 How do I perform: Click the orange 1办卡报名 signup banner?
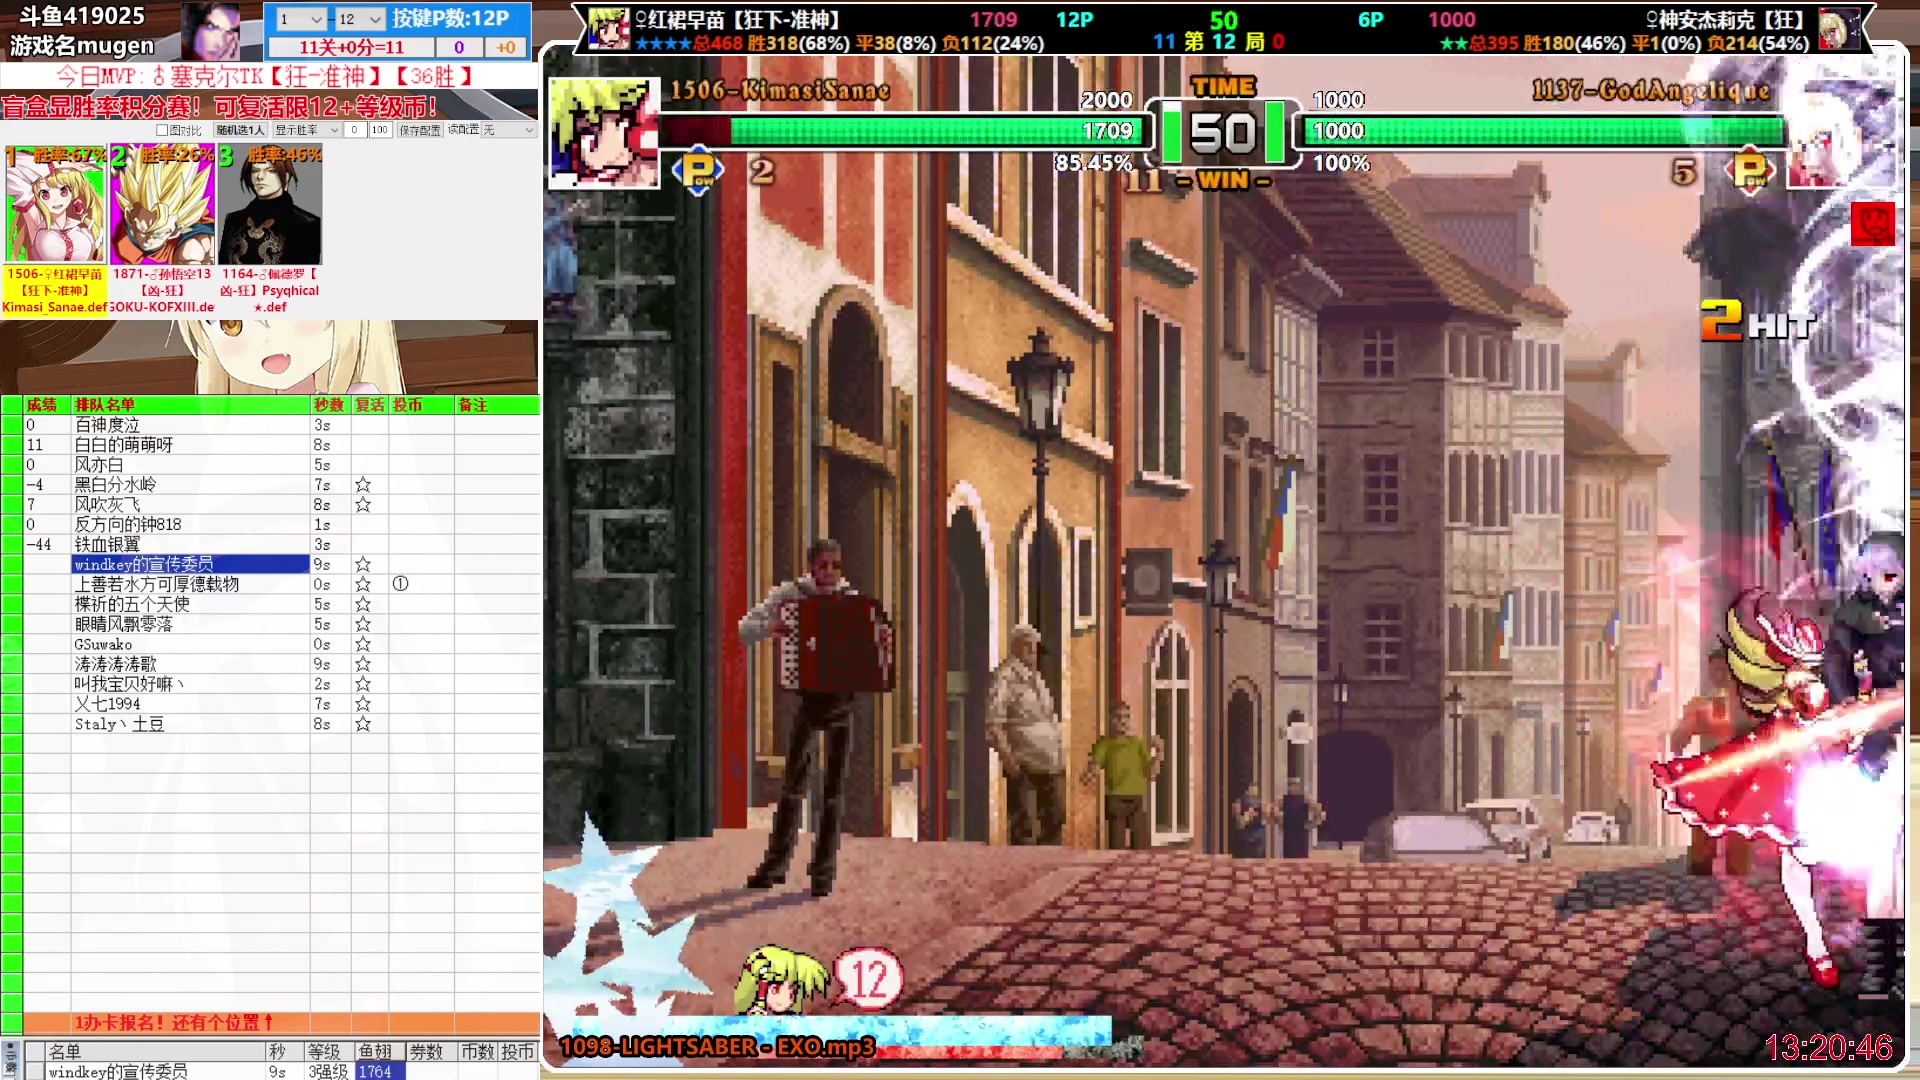coord(281,1022)
